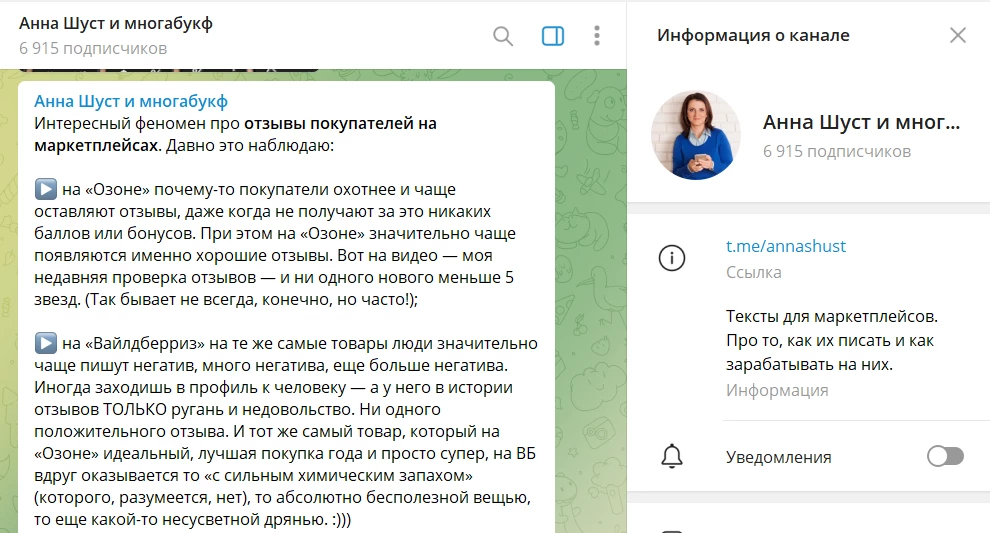Click the bold text 'отзывы покупателей на маркетплейсах'
Image resolution: width=990 pixels, height=533 pixels.
[x=236, y=135]
